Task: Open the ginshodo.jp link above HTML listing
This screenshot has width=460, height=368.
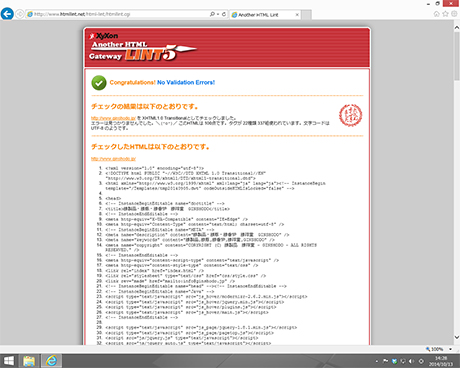Action: (113, 159)
